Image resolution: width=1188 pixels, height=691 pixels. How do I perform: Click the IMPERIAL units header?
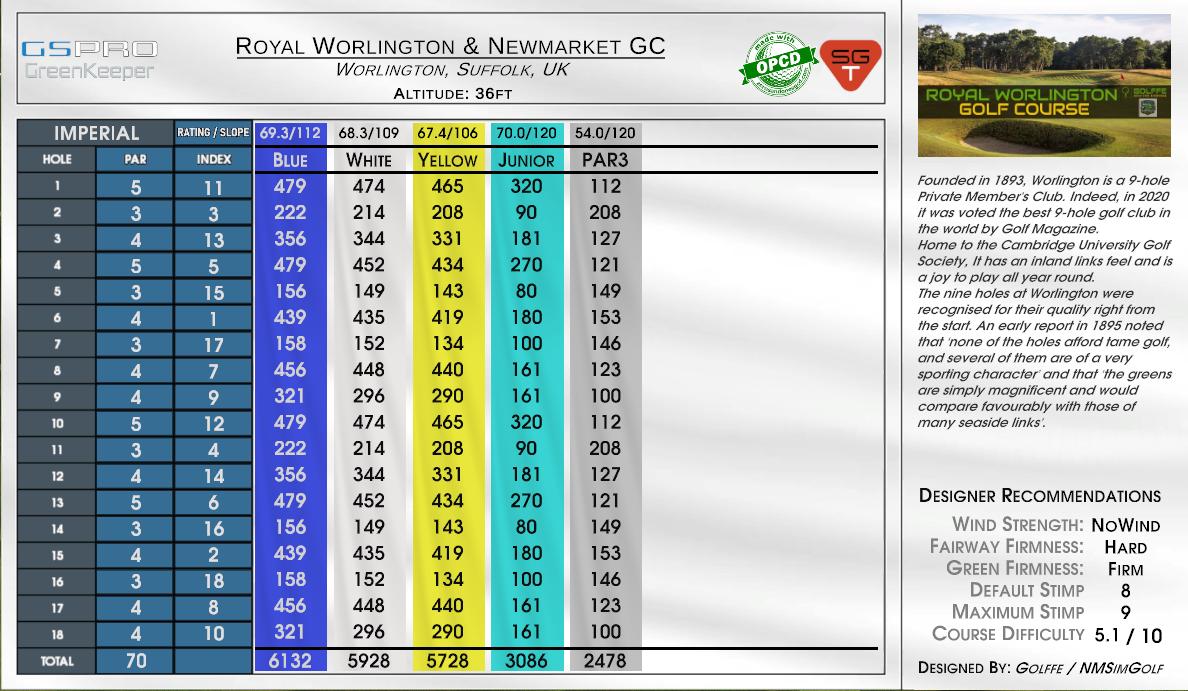tap(96, 133)
